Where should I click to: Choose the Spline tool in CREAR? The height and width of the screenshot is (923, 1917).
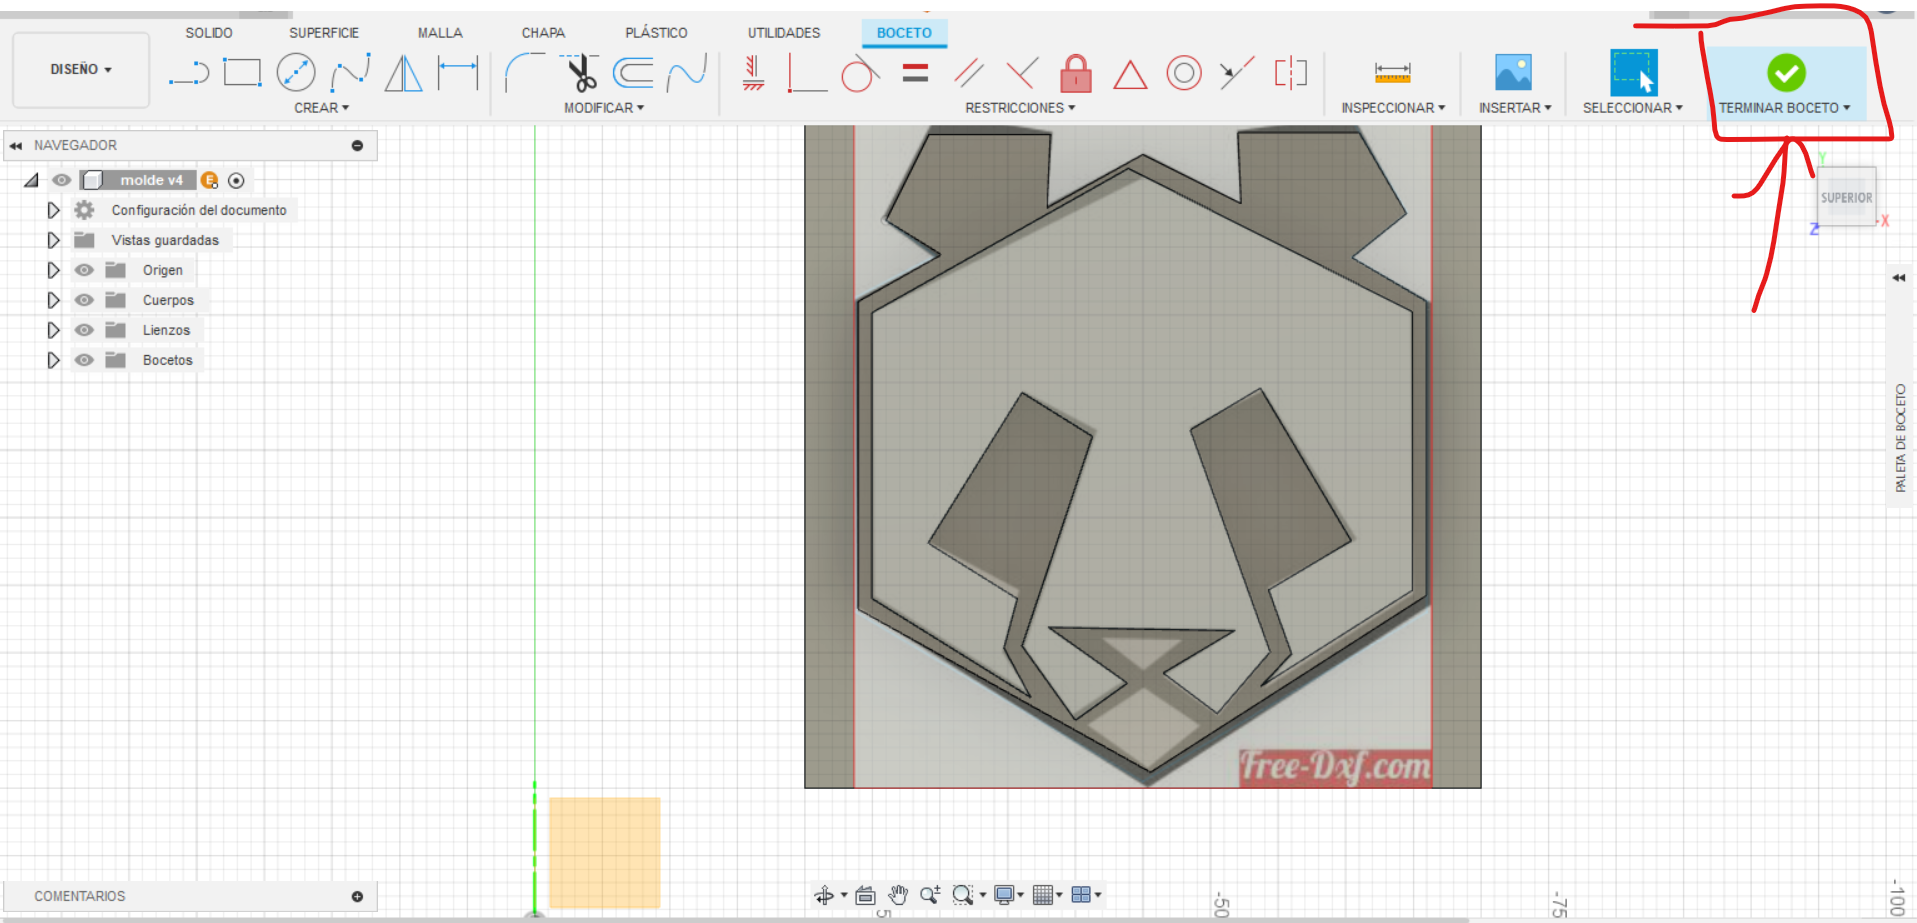click(x=350, y=73)
